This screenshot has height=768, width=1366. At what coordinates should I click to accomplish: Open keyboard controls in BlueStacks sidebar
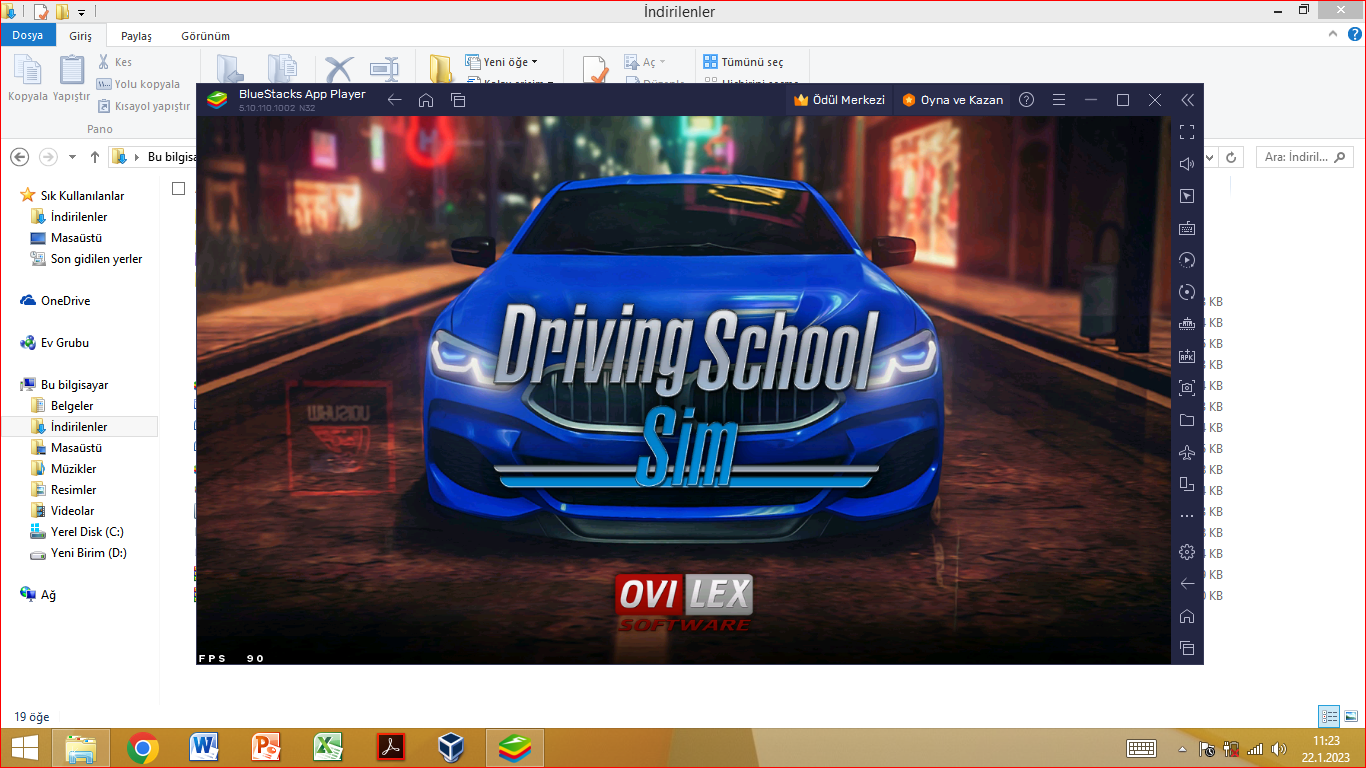1187,228
